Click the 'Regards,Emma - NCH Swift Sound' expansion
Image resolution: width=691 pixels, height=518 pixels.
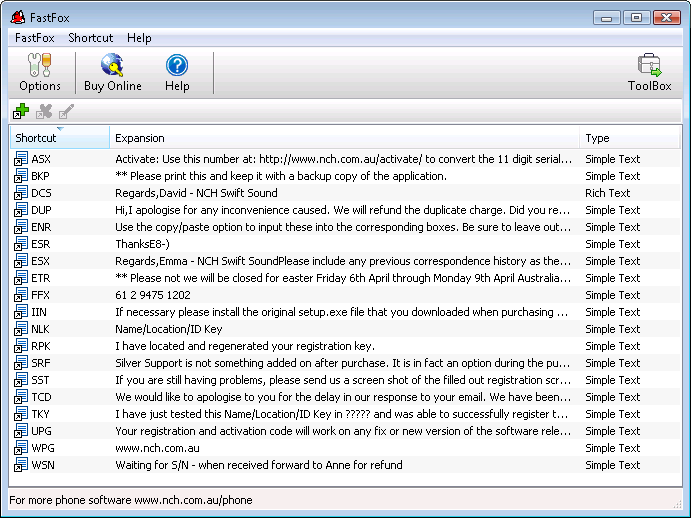pos(343,261)
